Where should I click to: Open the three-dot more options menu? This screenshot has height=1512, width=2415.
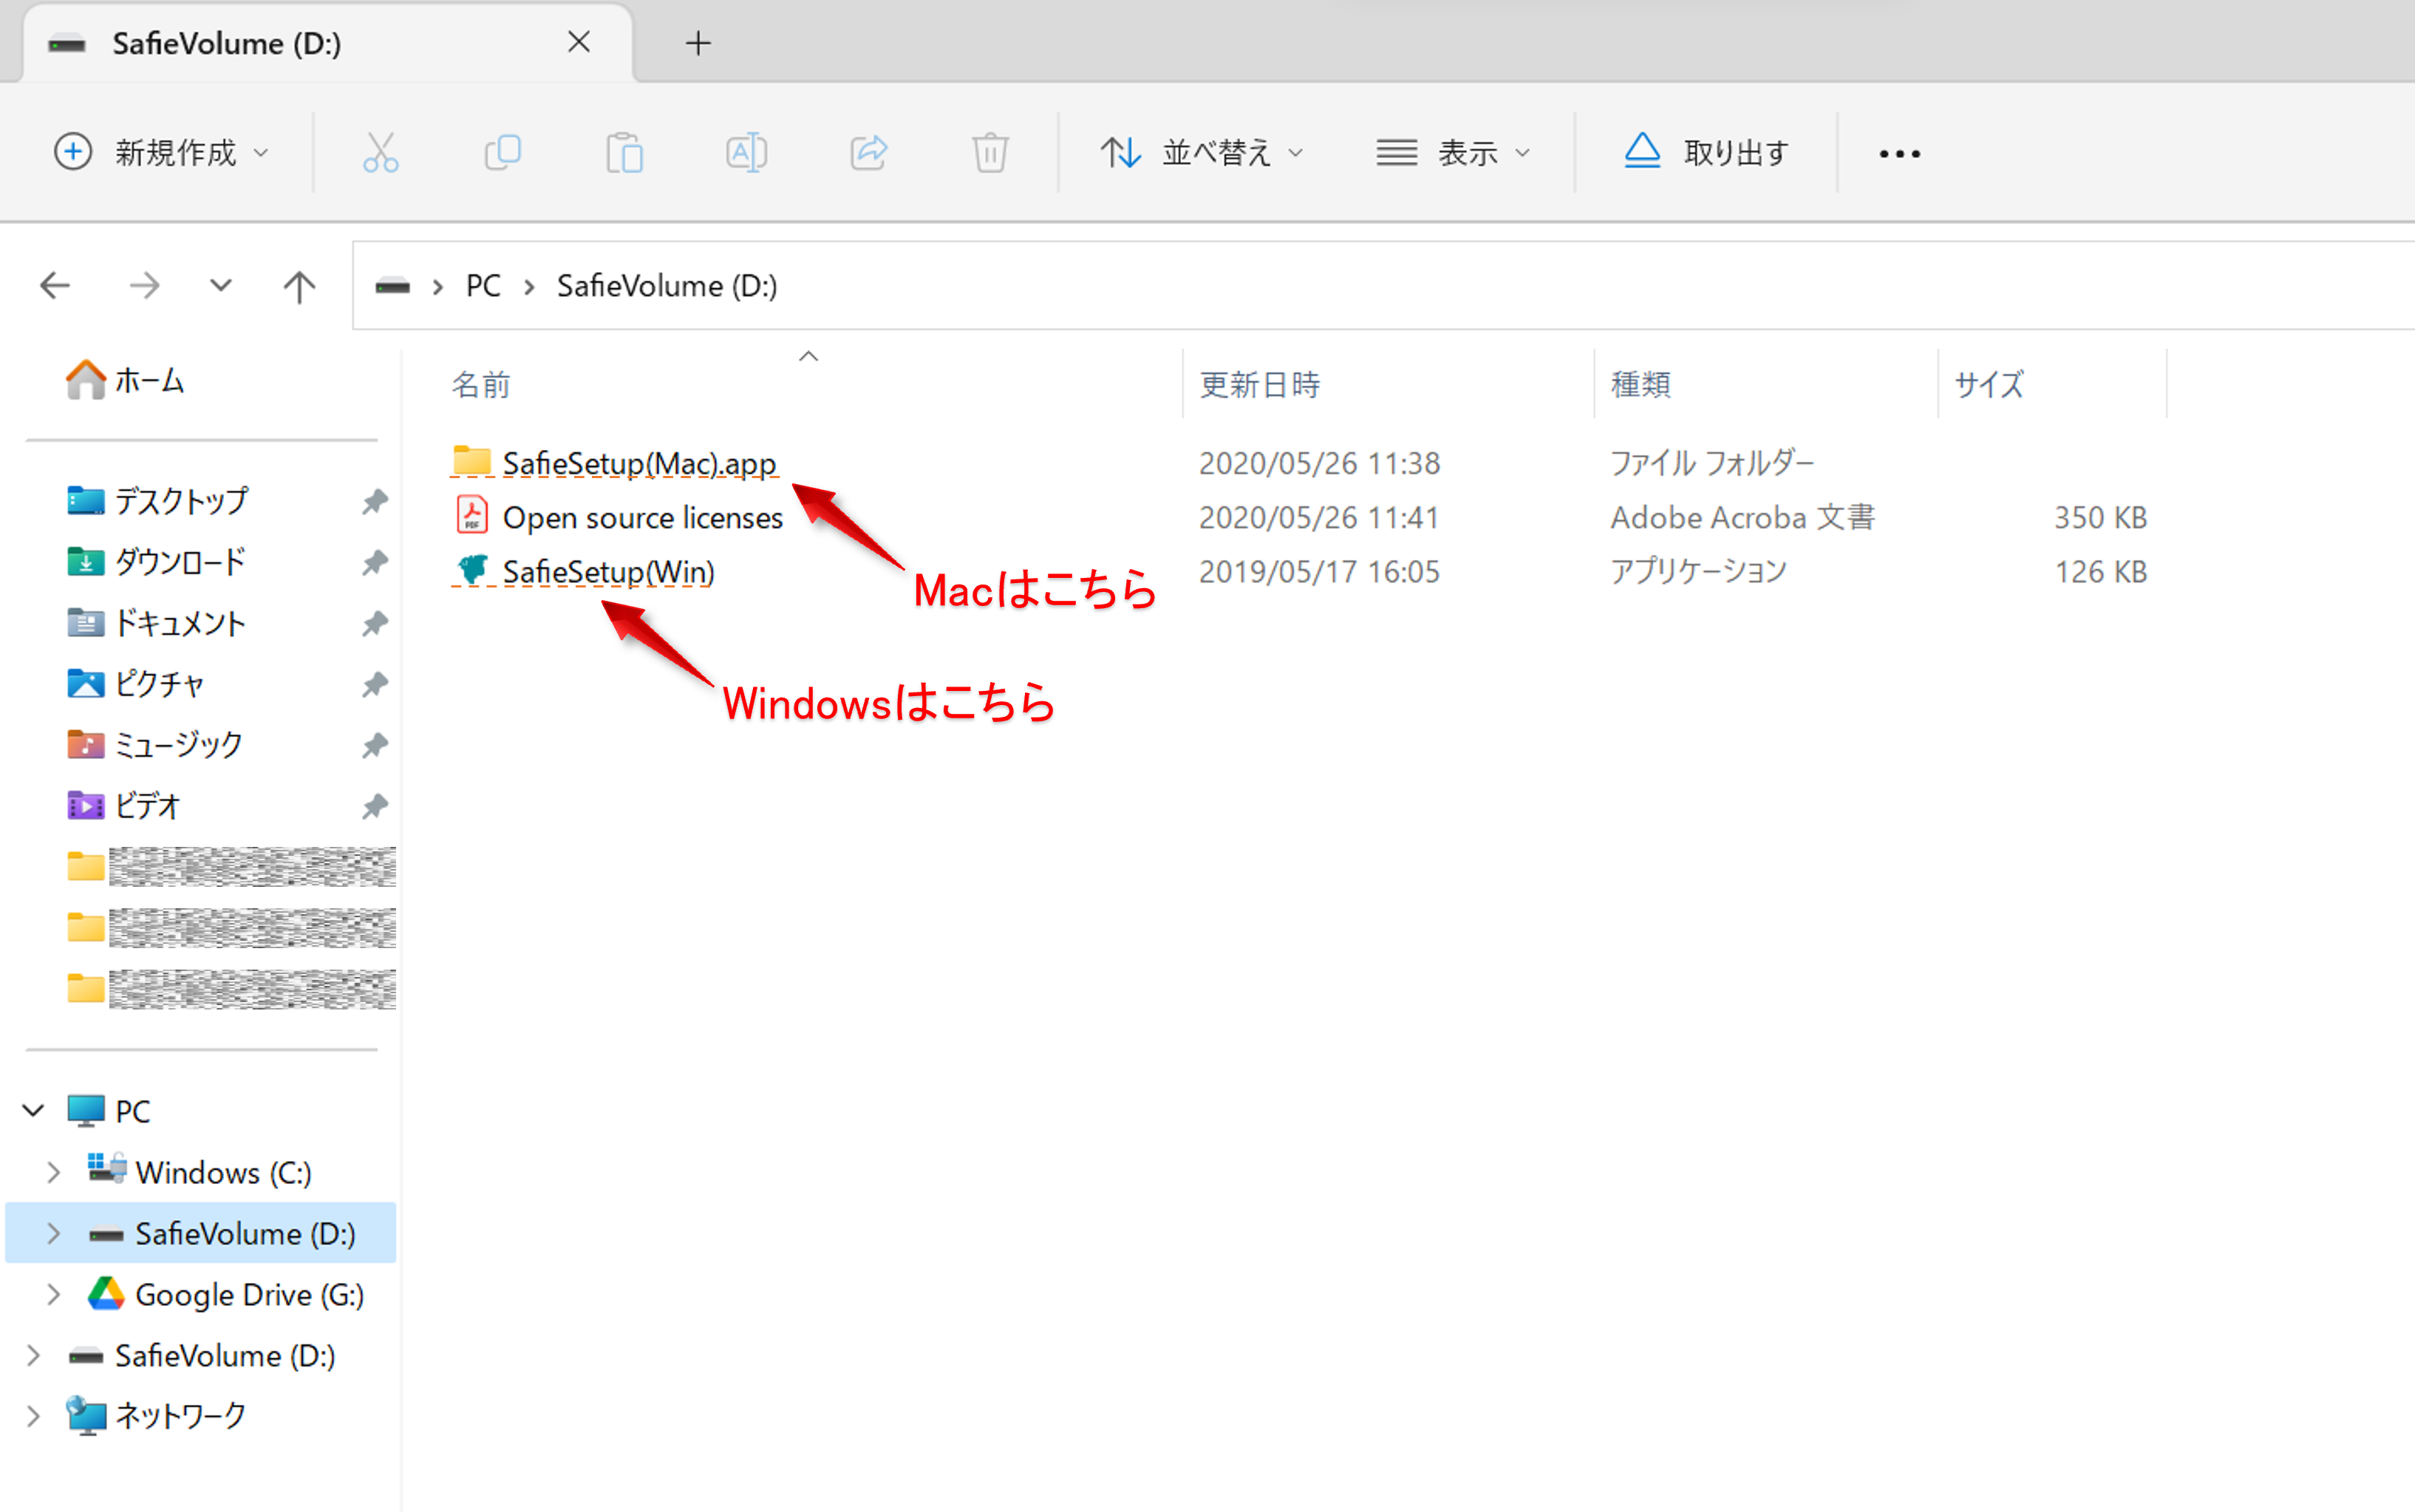(1899, 154)
